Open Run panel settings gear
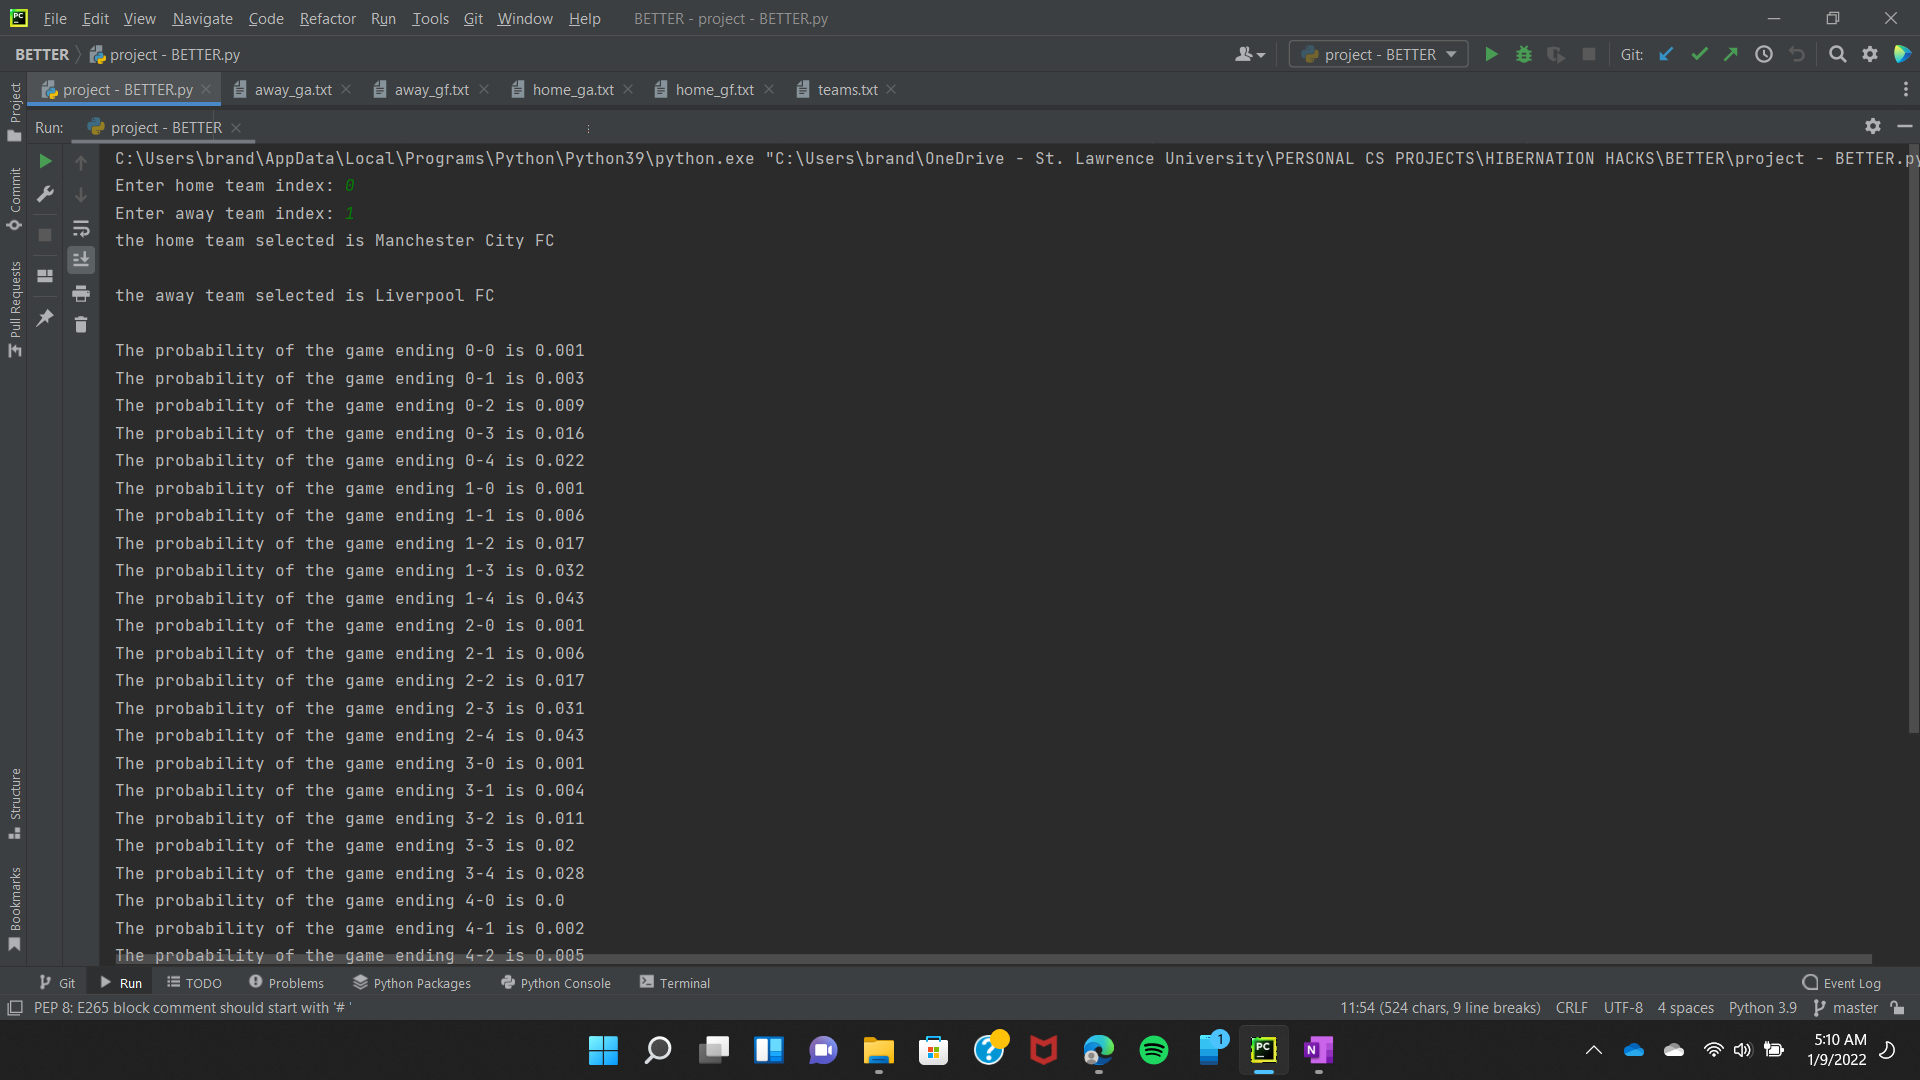 tap(1872, 126)
